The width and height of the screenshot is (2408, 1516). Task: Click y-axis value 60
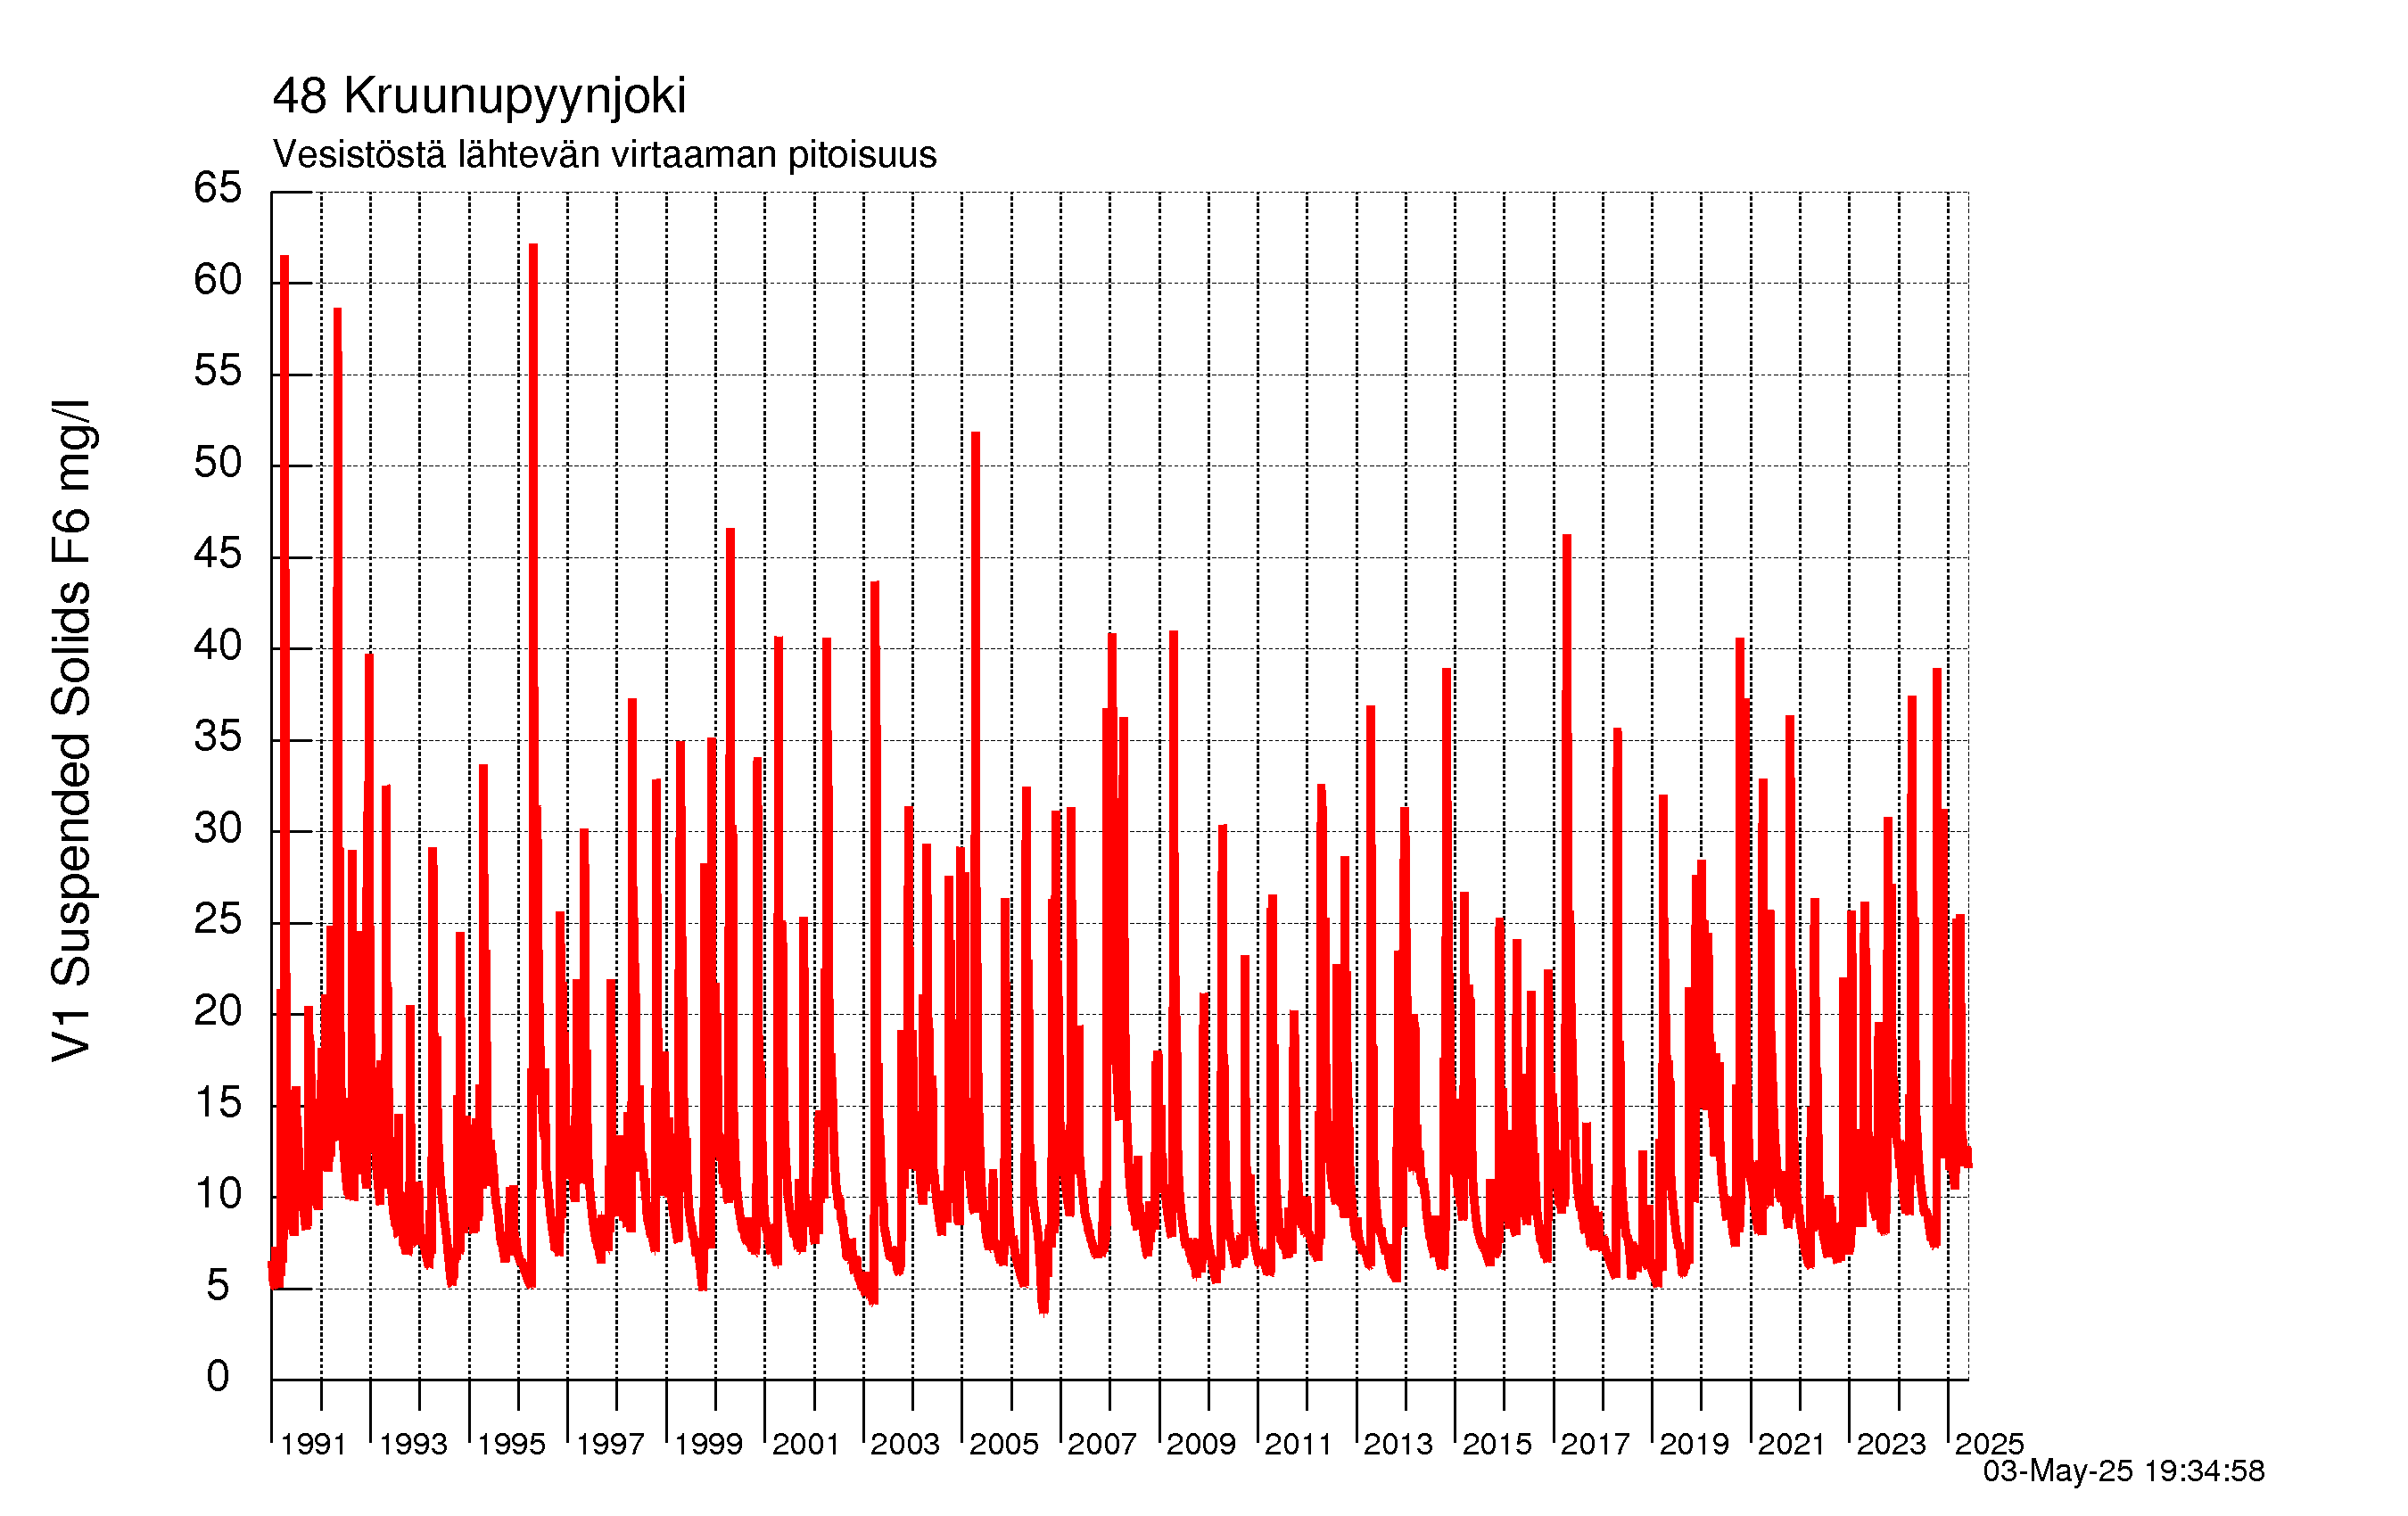pos(218,280)
